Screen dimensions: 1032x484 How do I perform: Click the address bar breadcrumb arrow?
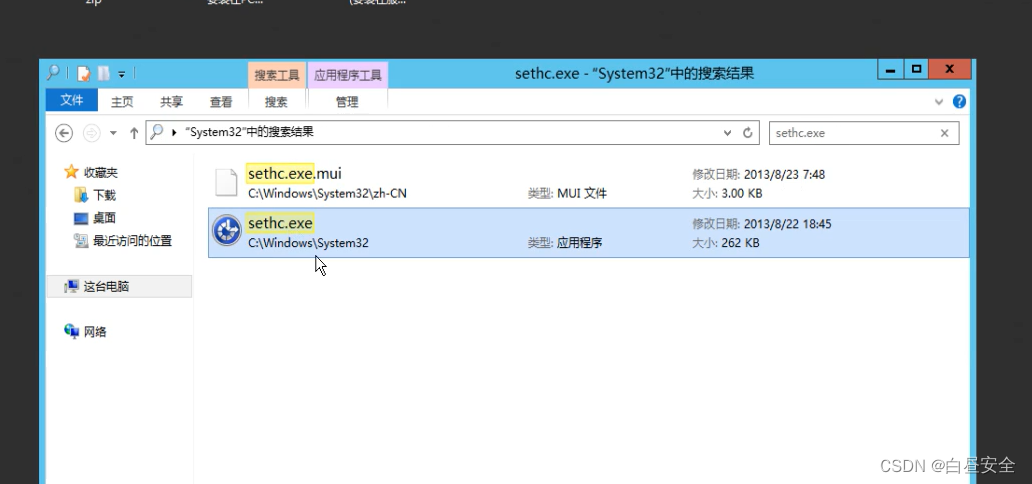174,132
